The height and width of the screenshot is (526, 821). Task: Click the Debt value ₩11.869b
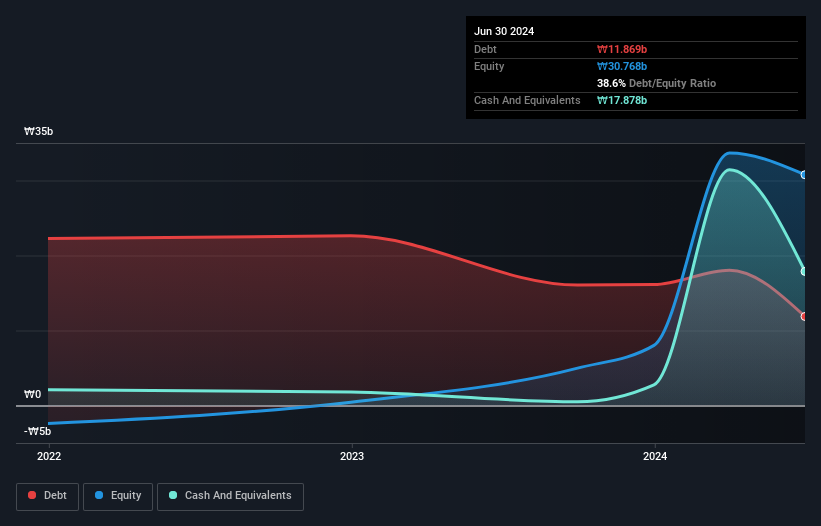pyautogui.click(x=622, y=49)
